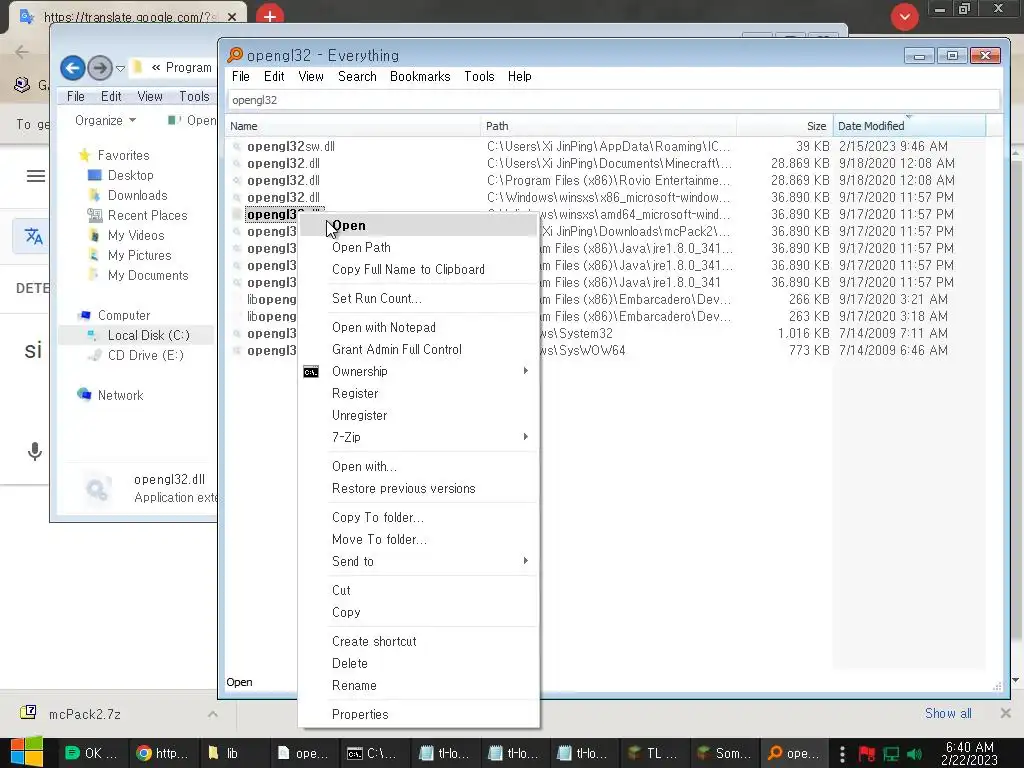Click the Chrome taskbar button
This screenshot has width=1024, height=768.
161,753
